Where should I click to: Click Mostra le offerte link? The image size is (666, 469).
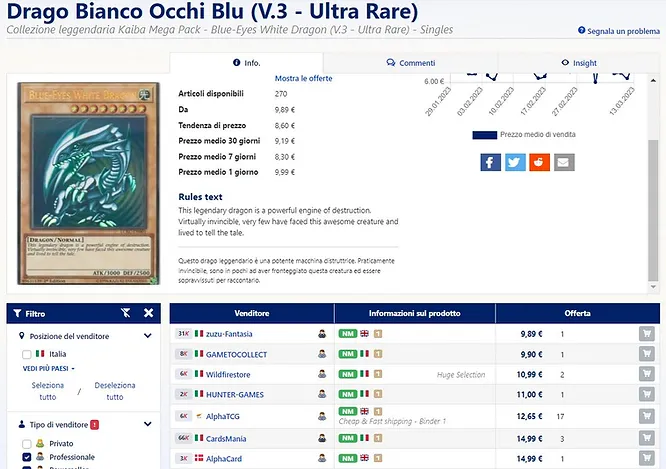303,79
